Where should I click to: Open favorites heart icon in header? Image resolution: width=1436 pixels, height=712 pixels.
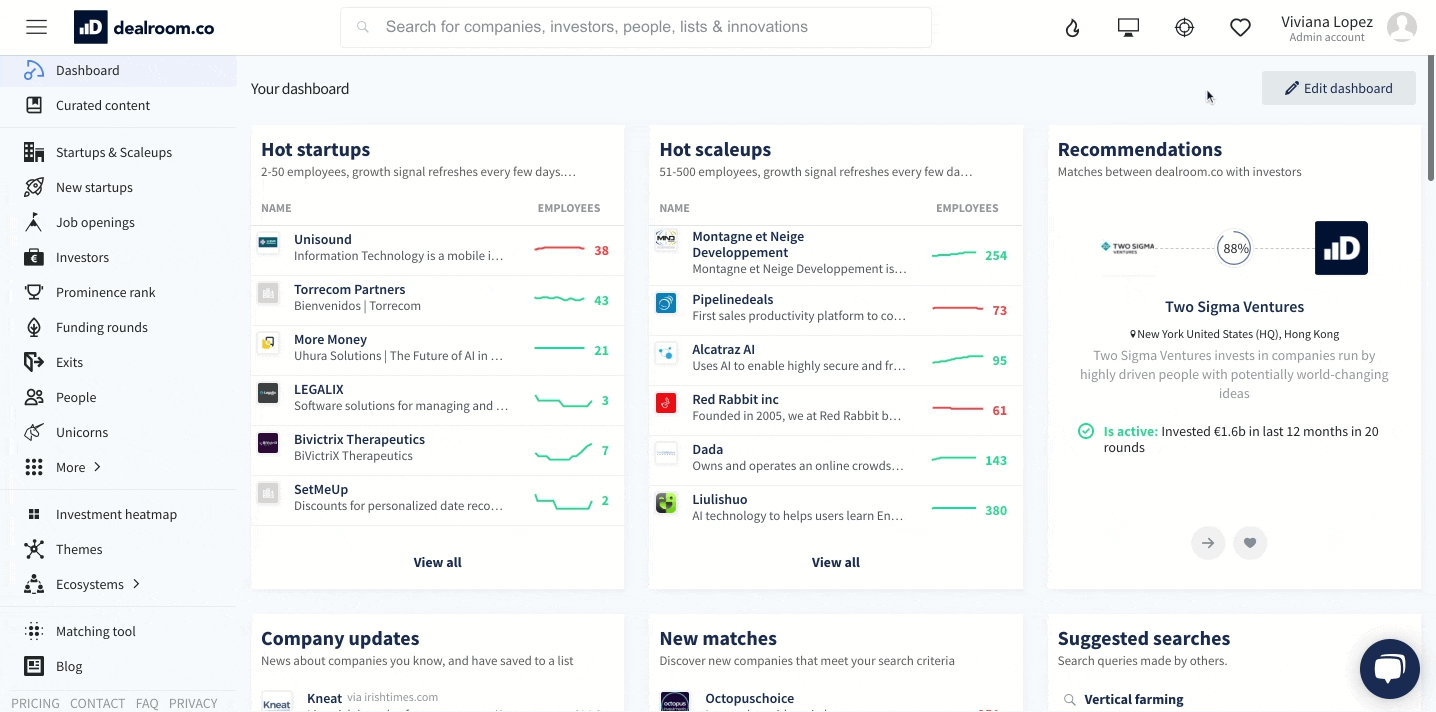pos(1240,28)
